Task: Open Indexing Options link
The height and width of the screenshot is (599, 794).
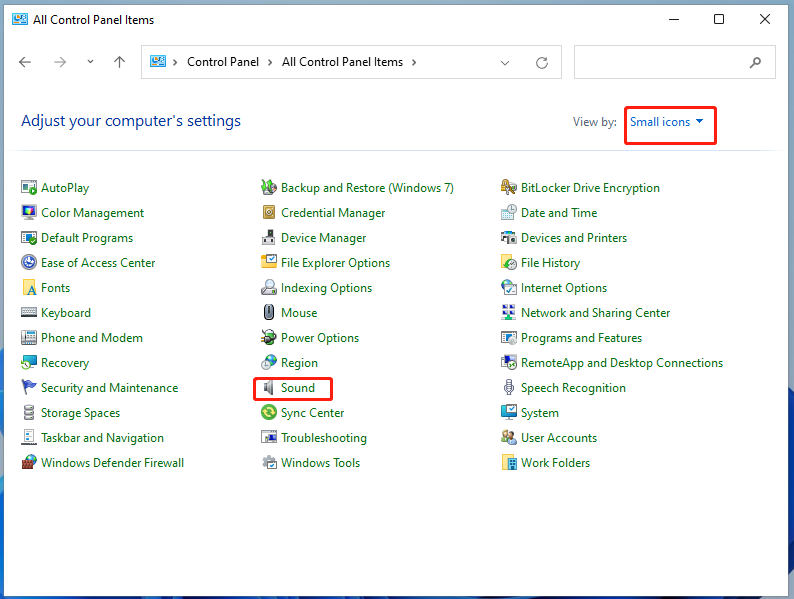Action: pos(327,288)
